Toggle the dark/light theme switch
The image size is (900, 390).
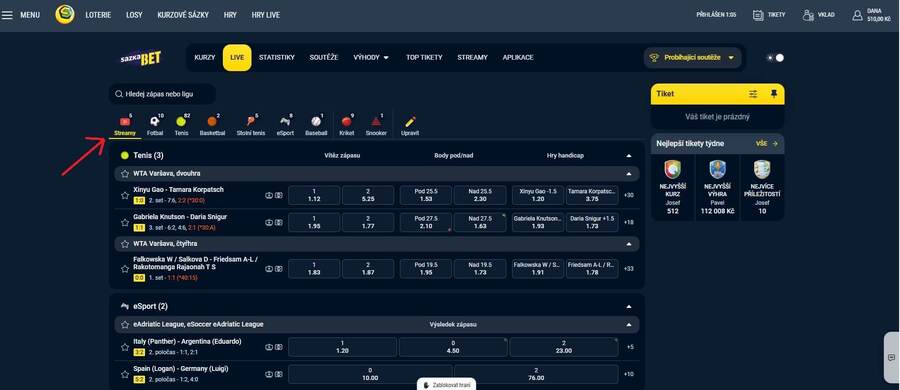tap(775, 57)
